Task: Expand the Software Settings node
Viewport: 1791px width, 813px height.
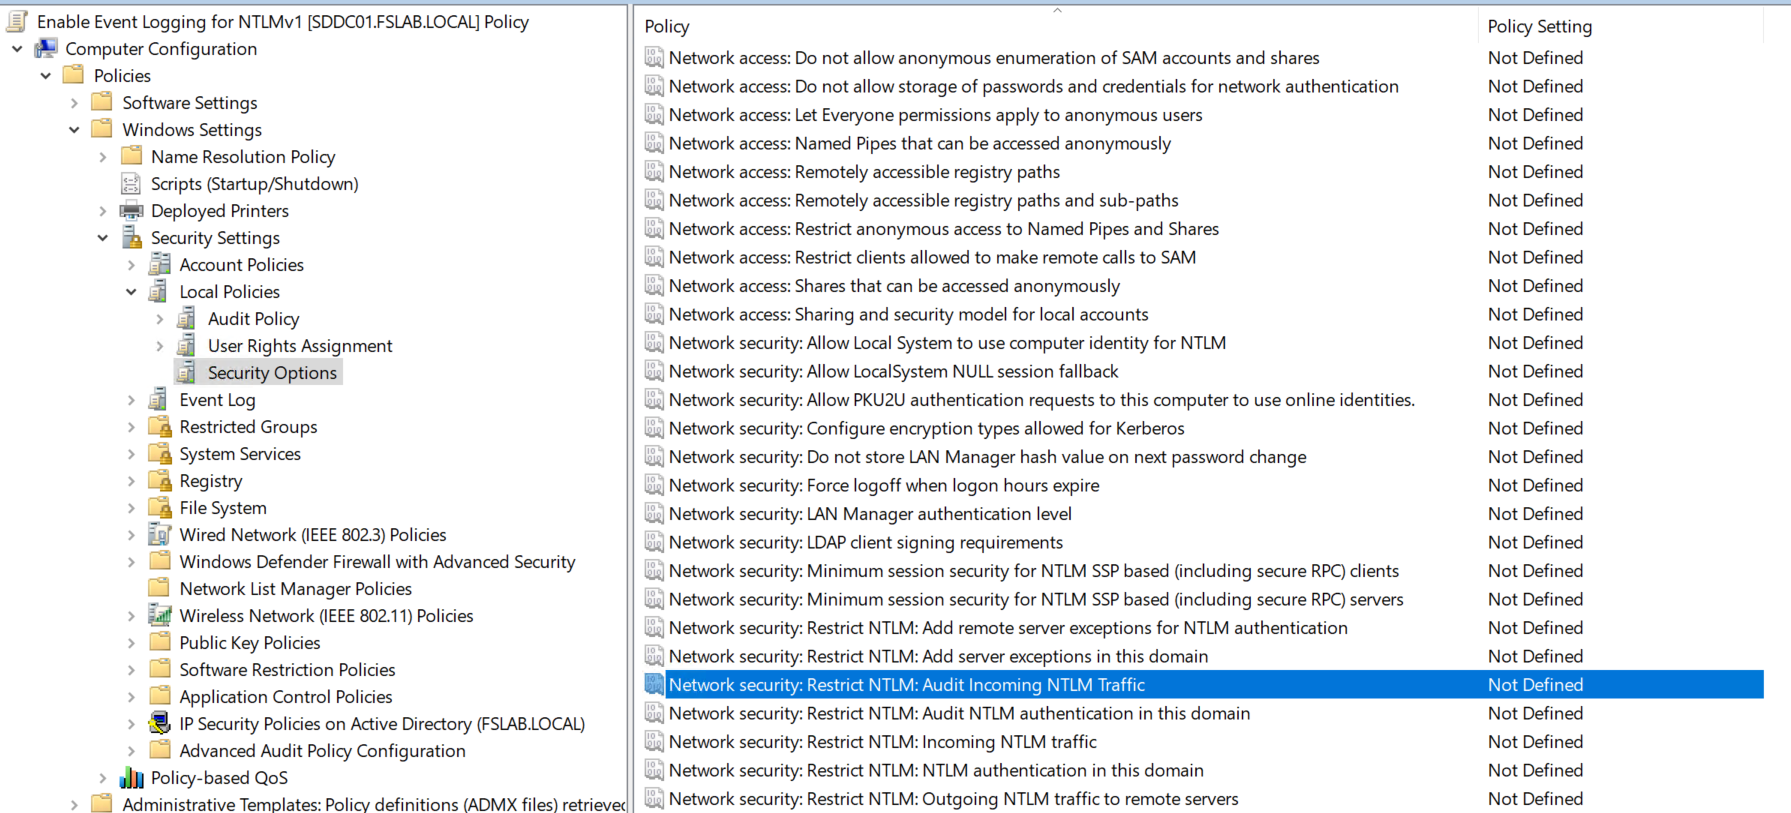Action: (x=74, y=102)
